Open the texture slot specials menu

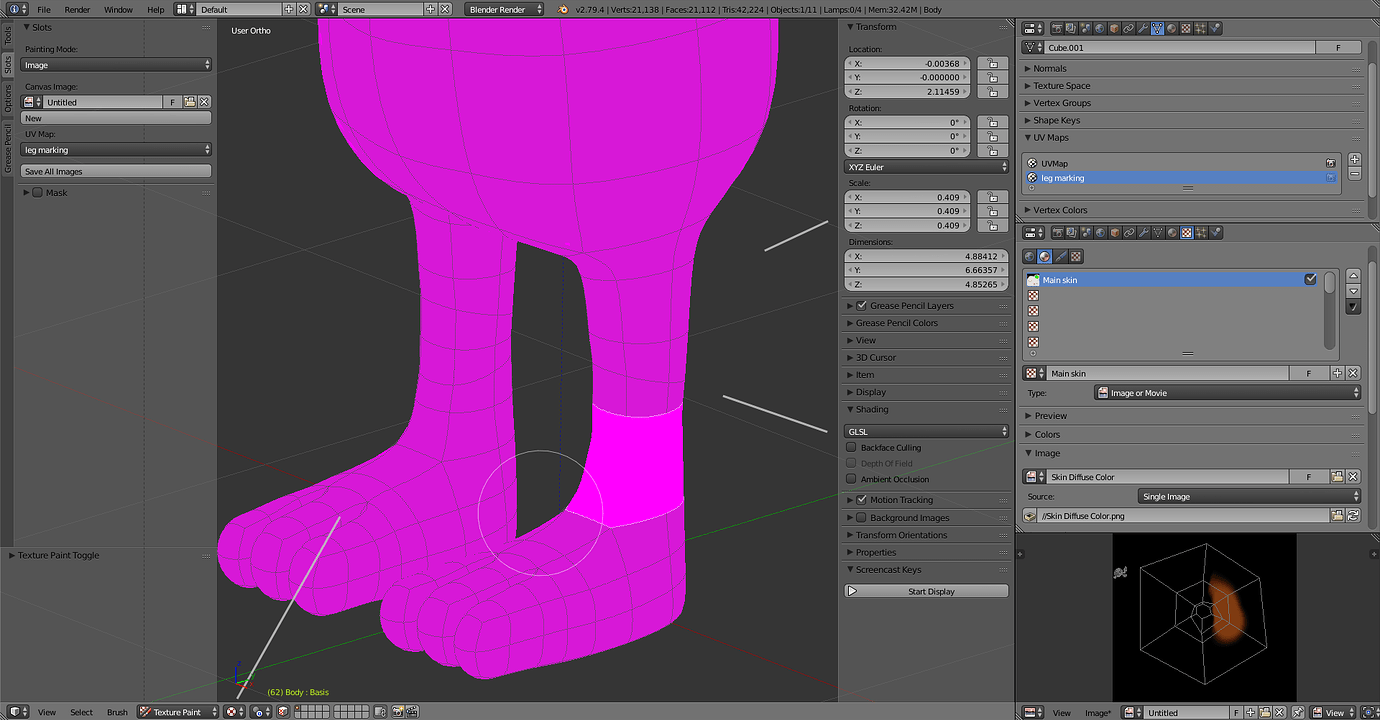pos(1354,307)
